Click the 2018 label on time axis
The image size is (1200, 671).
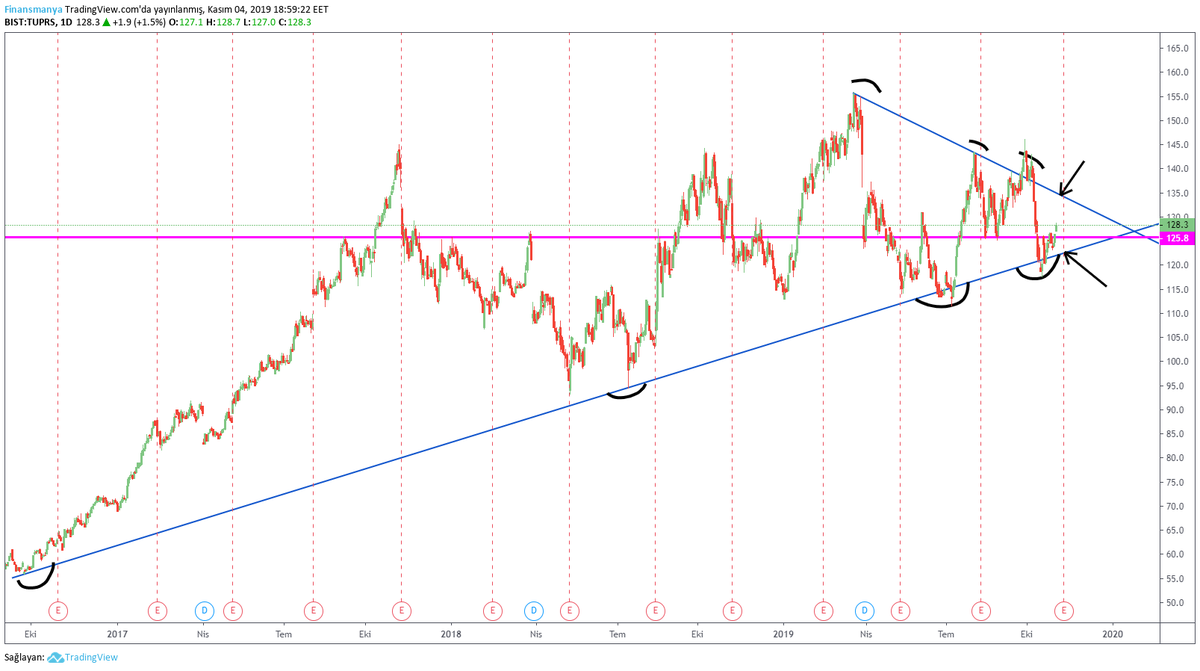click(450, 634)
